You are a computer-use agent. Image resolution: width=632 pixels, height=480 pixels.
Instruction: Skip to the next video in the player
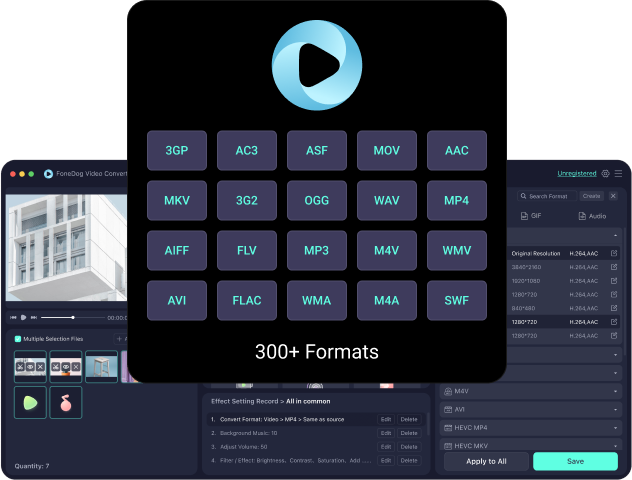34,318
